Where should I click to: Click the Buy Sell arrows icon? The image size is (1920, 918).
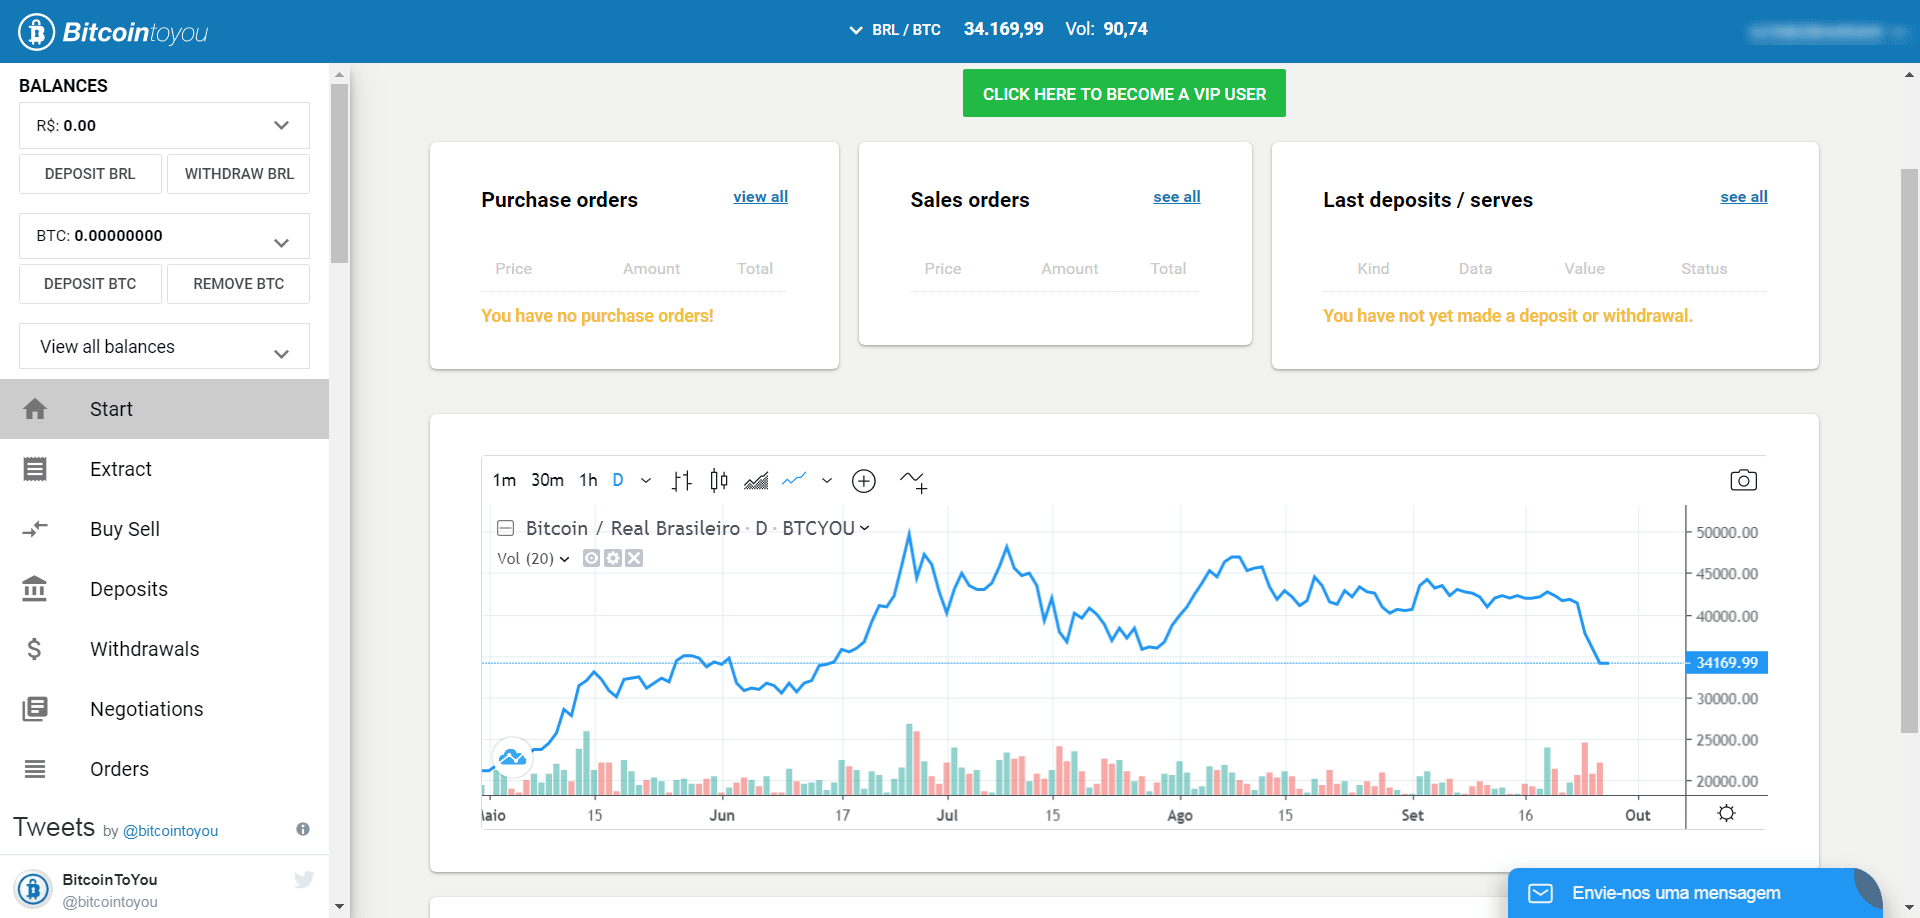pos(35,529)
